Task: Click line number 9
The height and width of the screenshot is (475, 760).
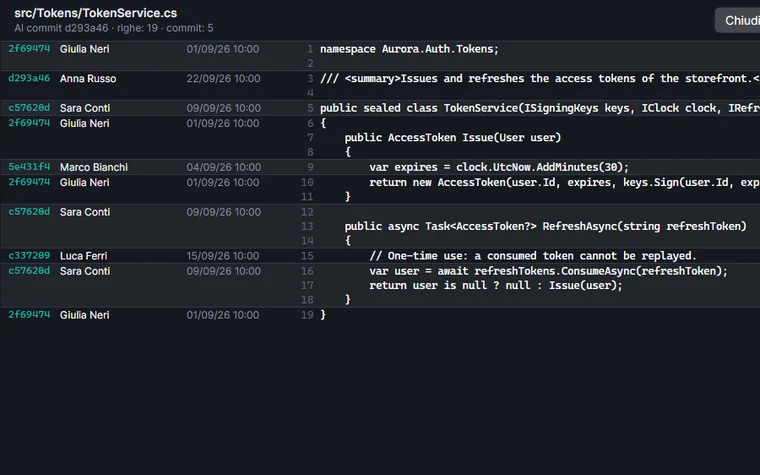Action: (x=310, y=167)
